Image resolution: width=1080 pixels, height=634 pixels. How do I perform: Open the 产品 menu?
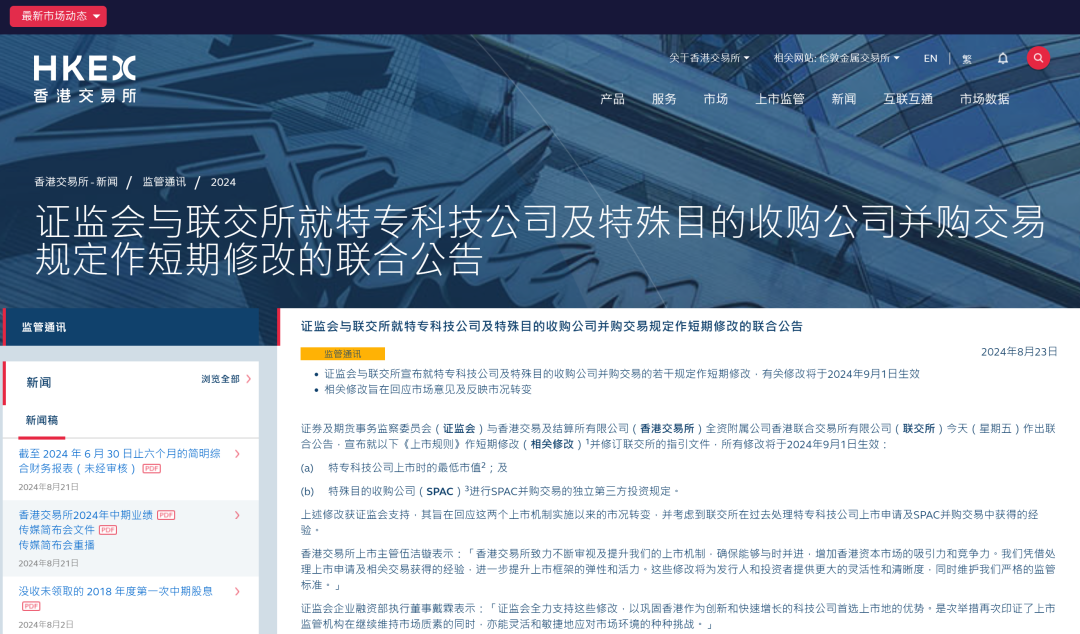coord(612,99)
